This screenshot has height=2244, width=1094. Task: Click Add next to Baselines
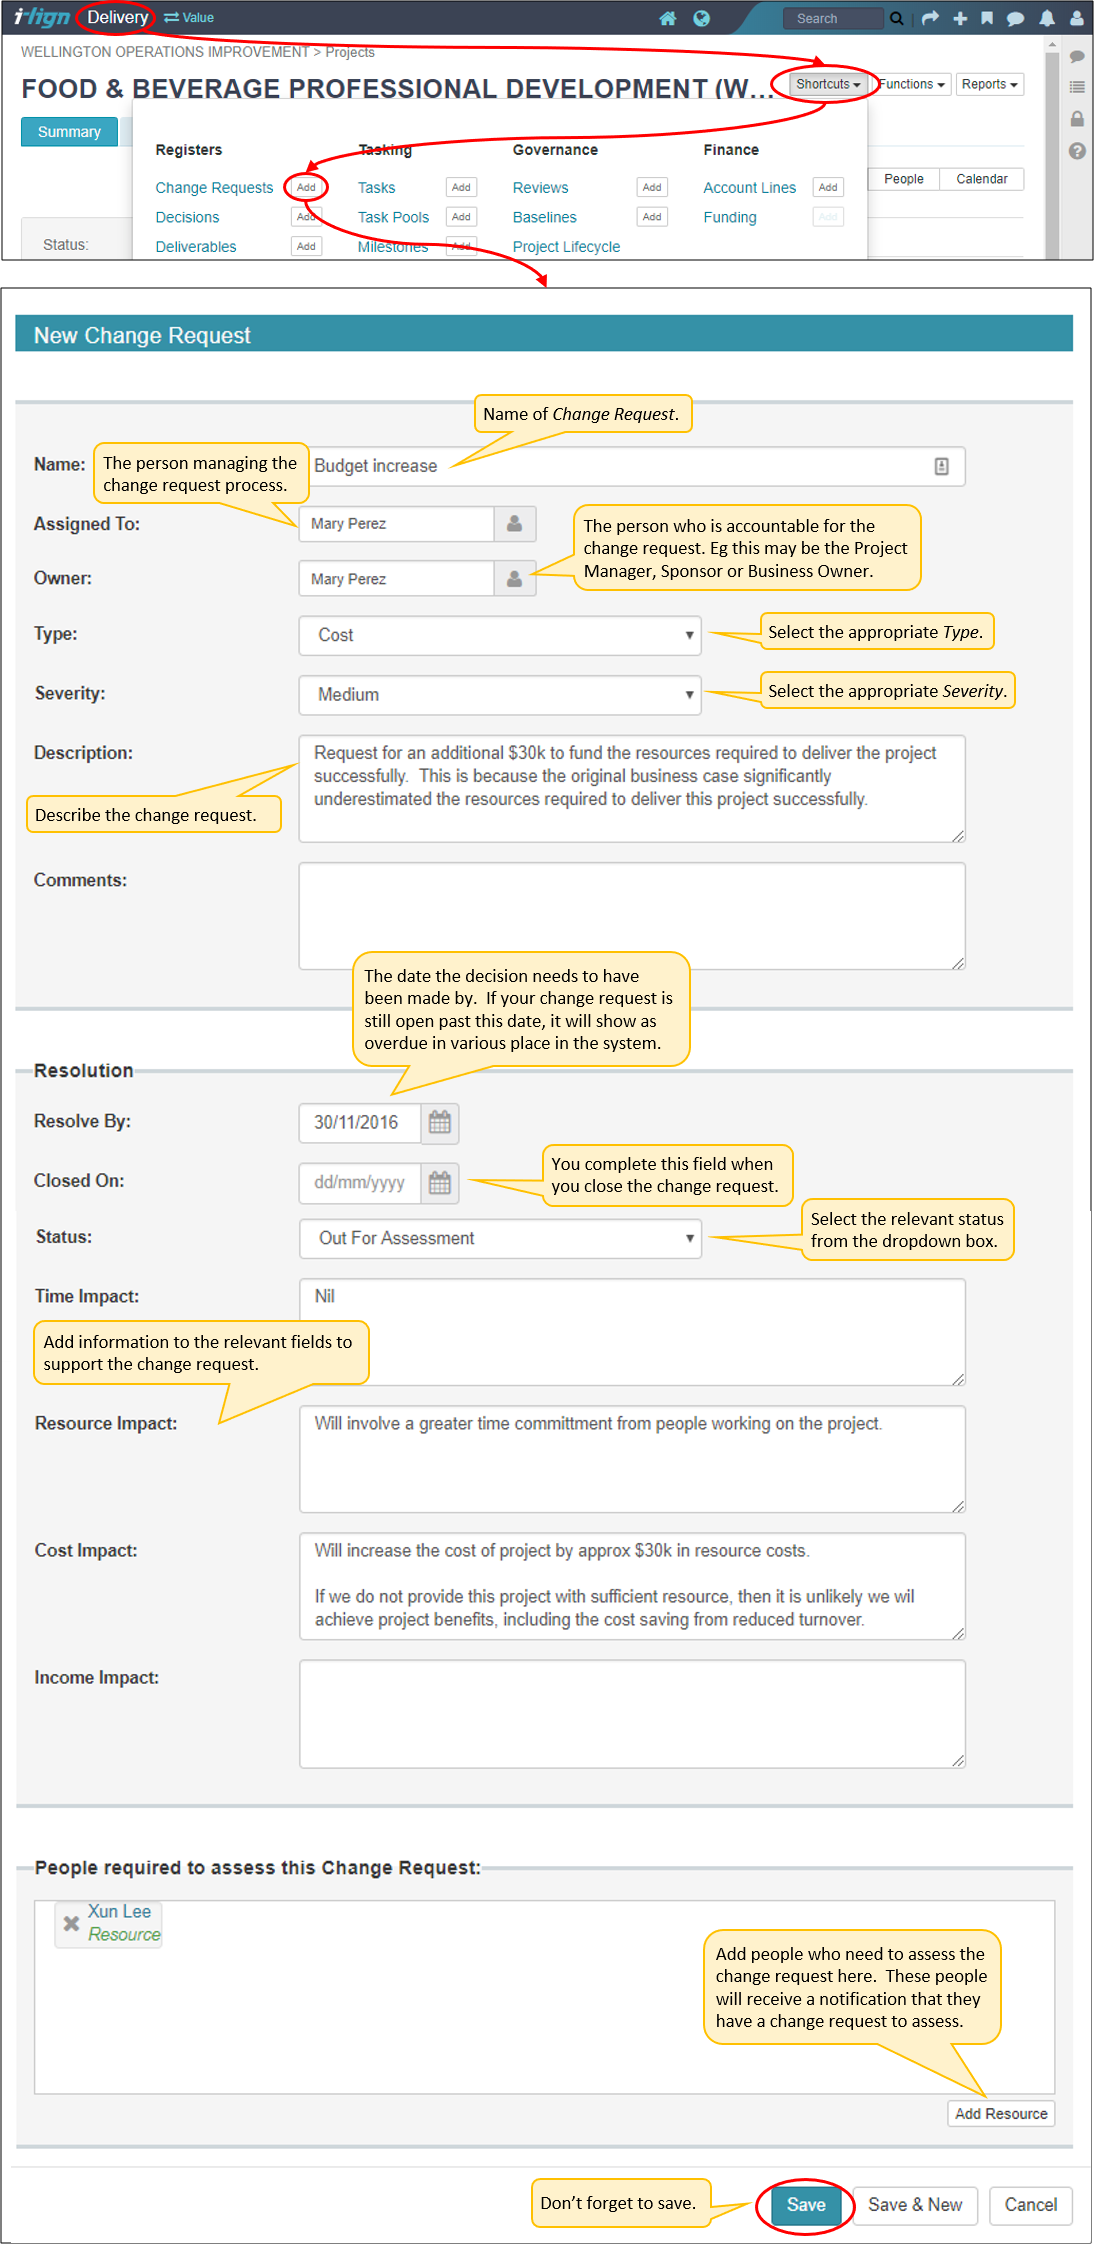click(x=652, y=217)
